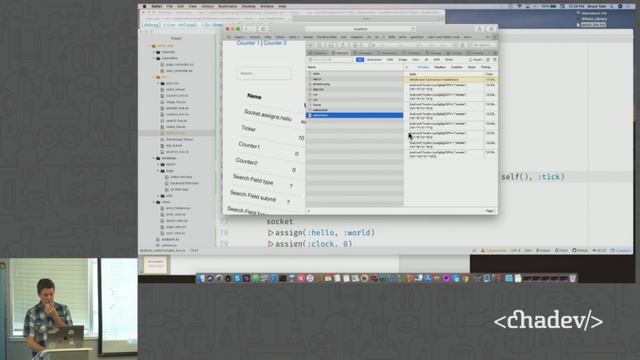Click the Search Field submit row
Screen dimensions: 640x360
253,196
